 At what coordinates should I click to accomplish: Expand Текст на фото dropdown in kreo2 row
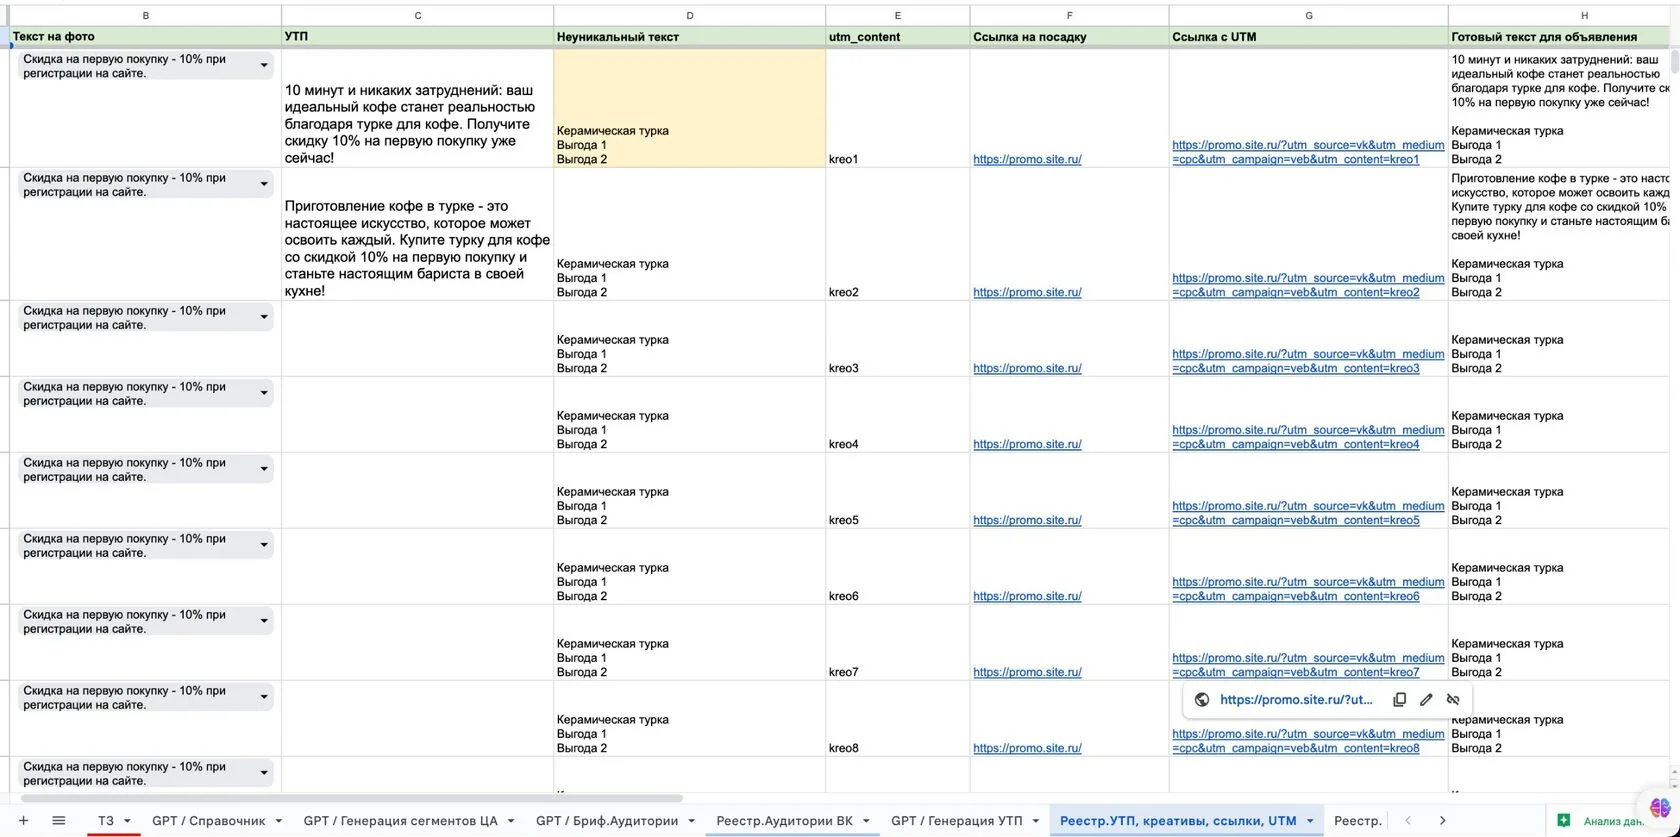[264, 185]
